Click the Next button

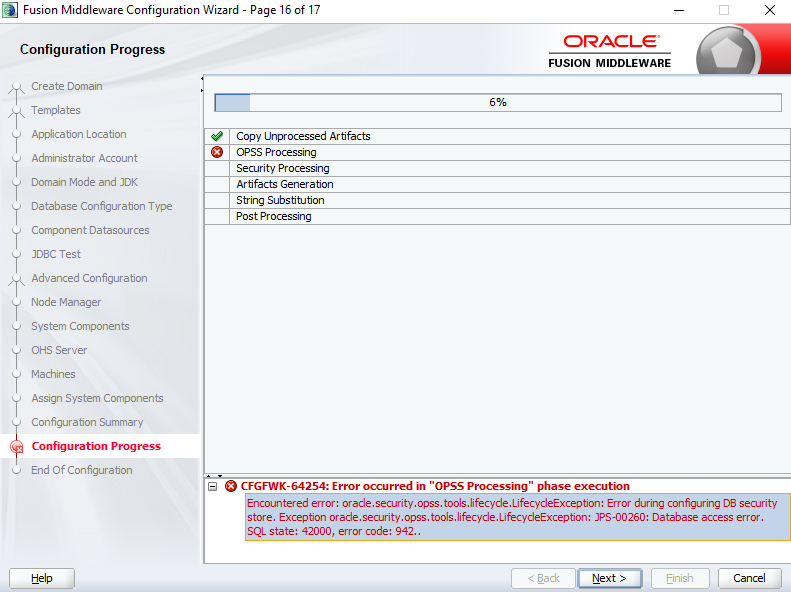click(x=609, y=578)
